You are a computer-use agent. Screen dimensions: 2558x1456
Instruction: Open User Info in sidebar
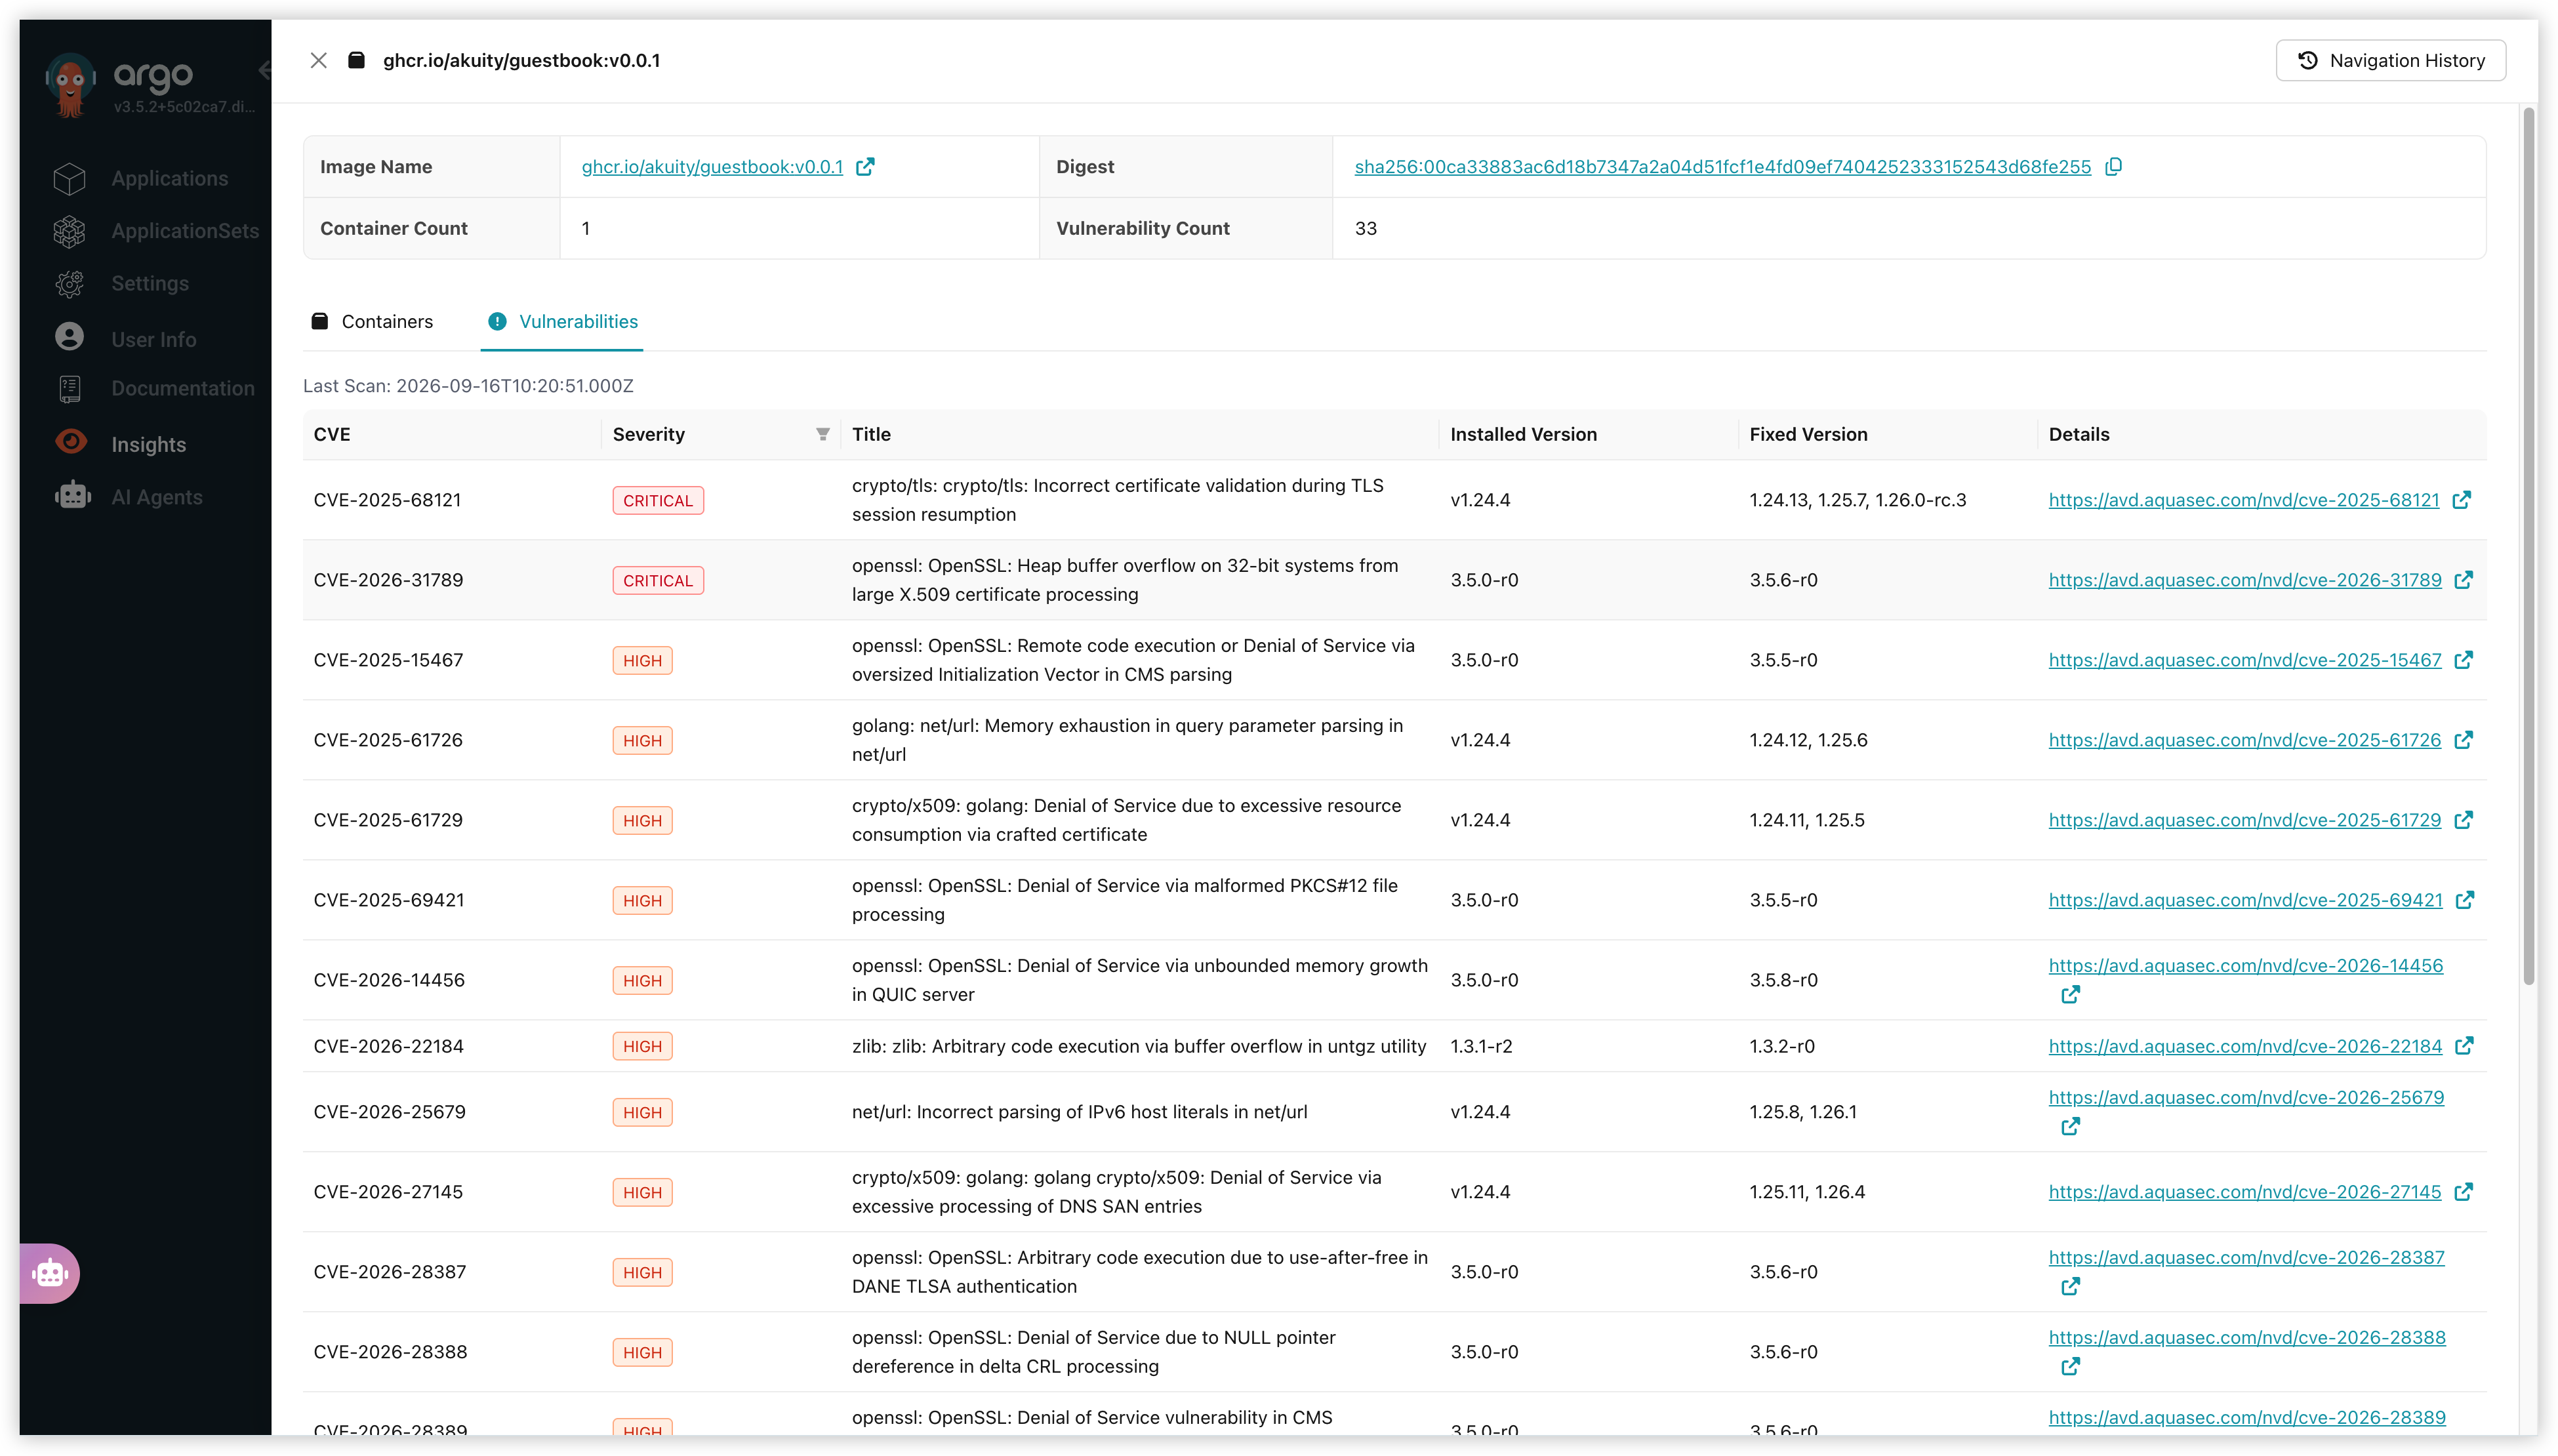point(154,340)
